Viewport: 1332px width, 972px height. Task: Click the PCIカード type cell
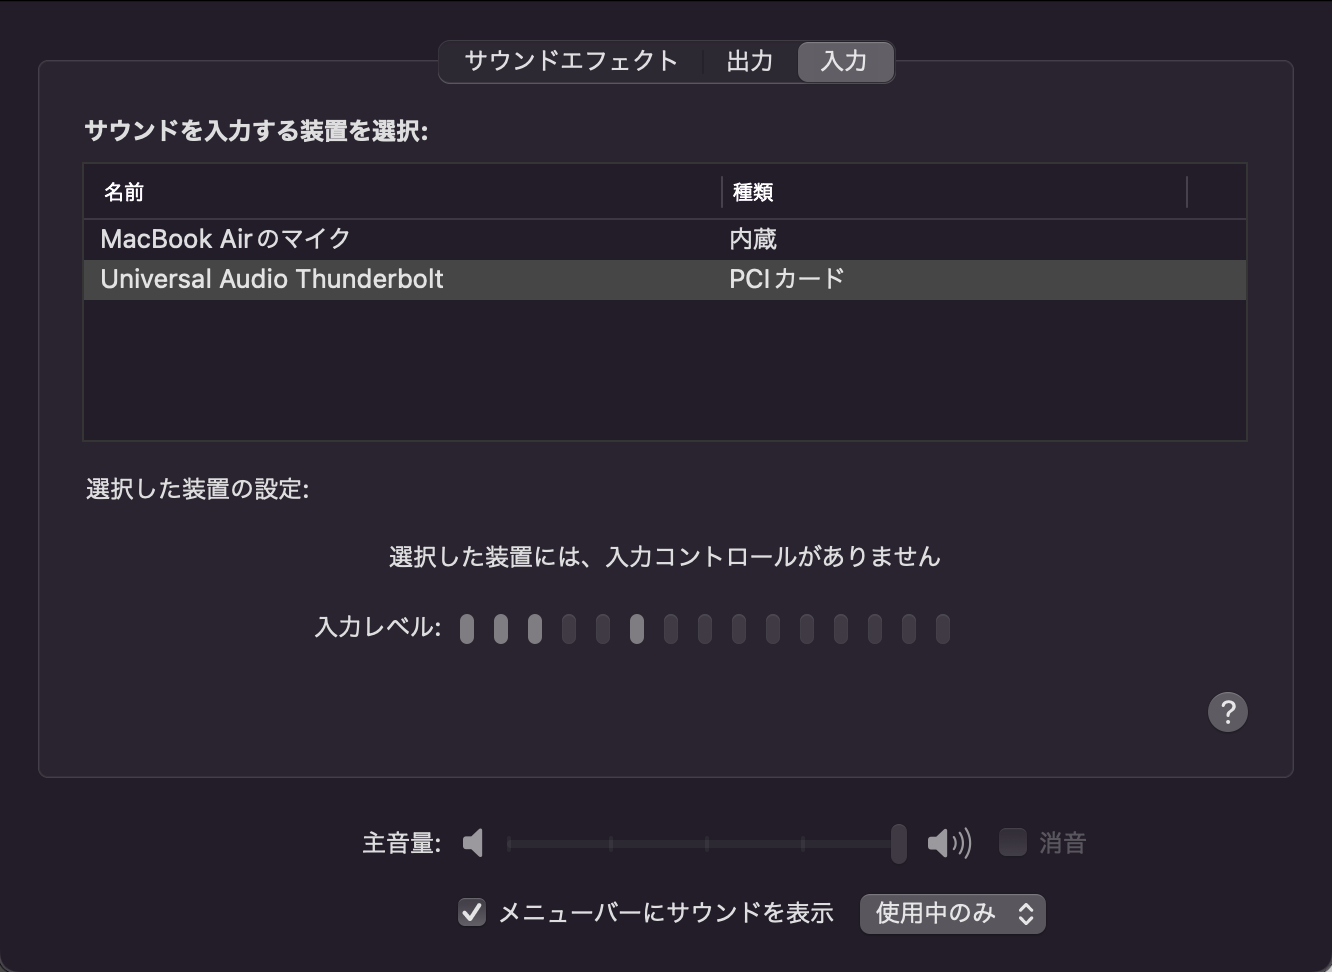click(787, 279)
